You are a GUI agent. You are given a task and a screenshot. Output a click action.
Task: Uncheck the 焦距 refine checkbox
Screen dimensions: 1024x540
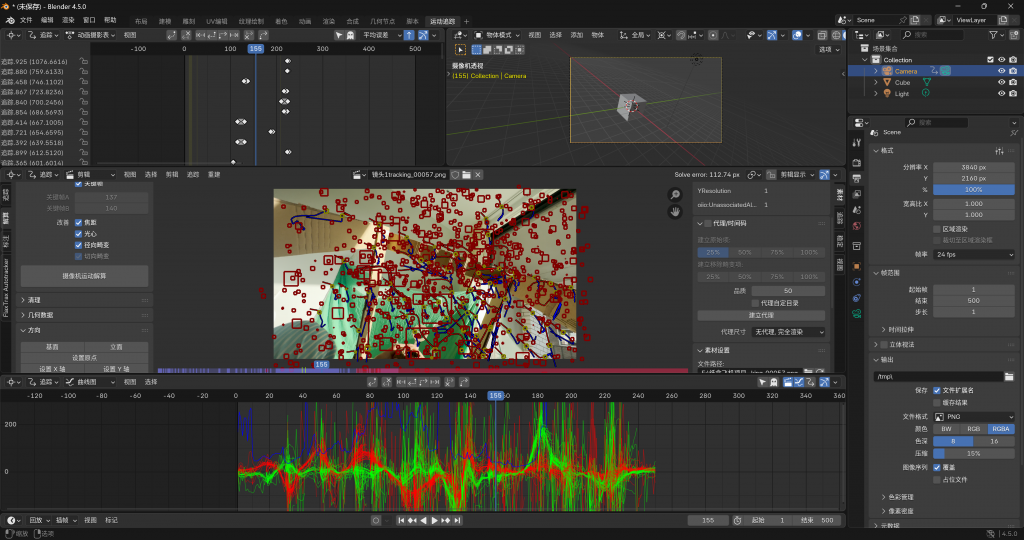click(79, 222)
